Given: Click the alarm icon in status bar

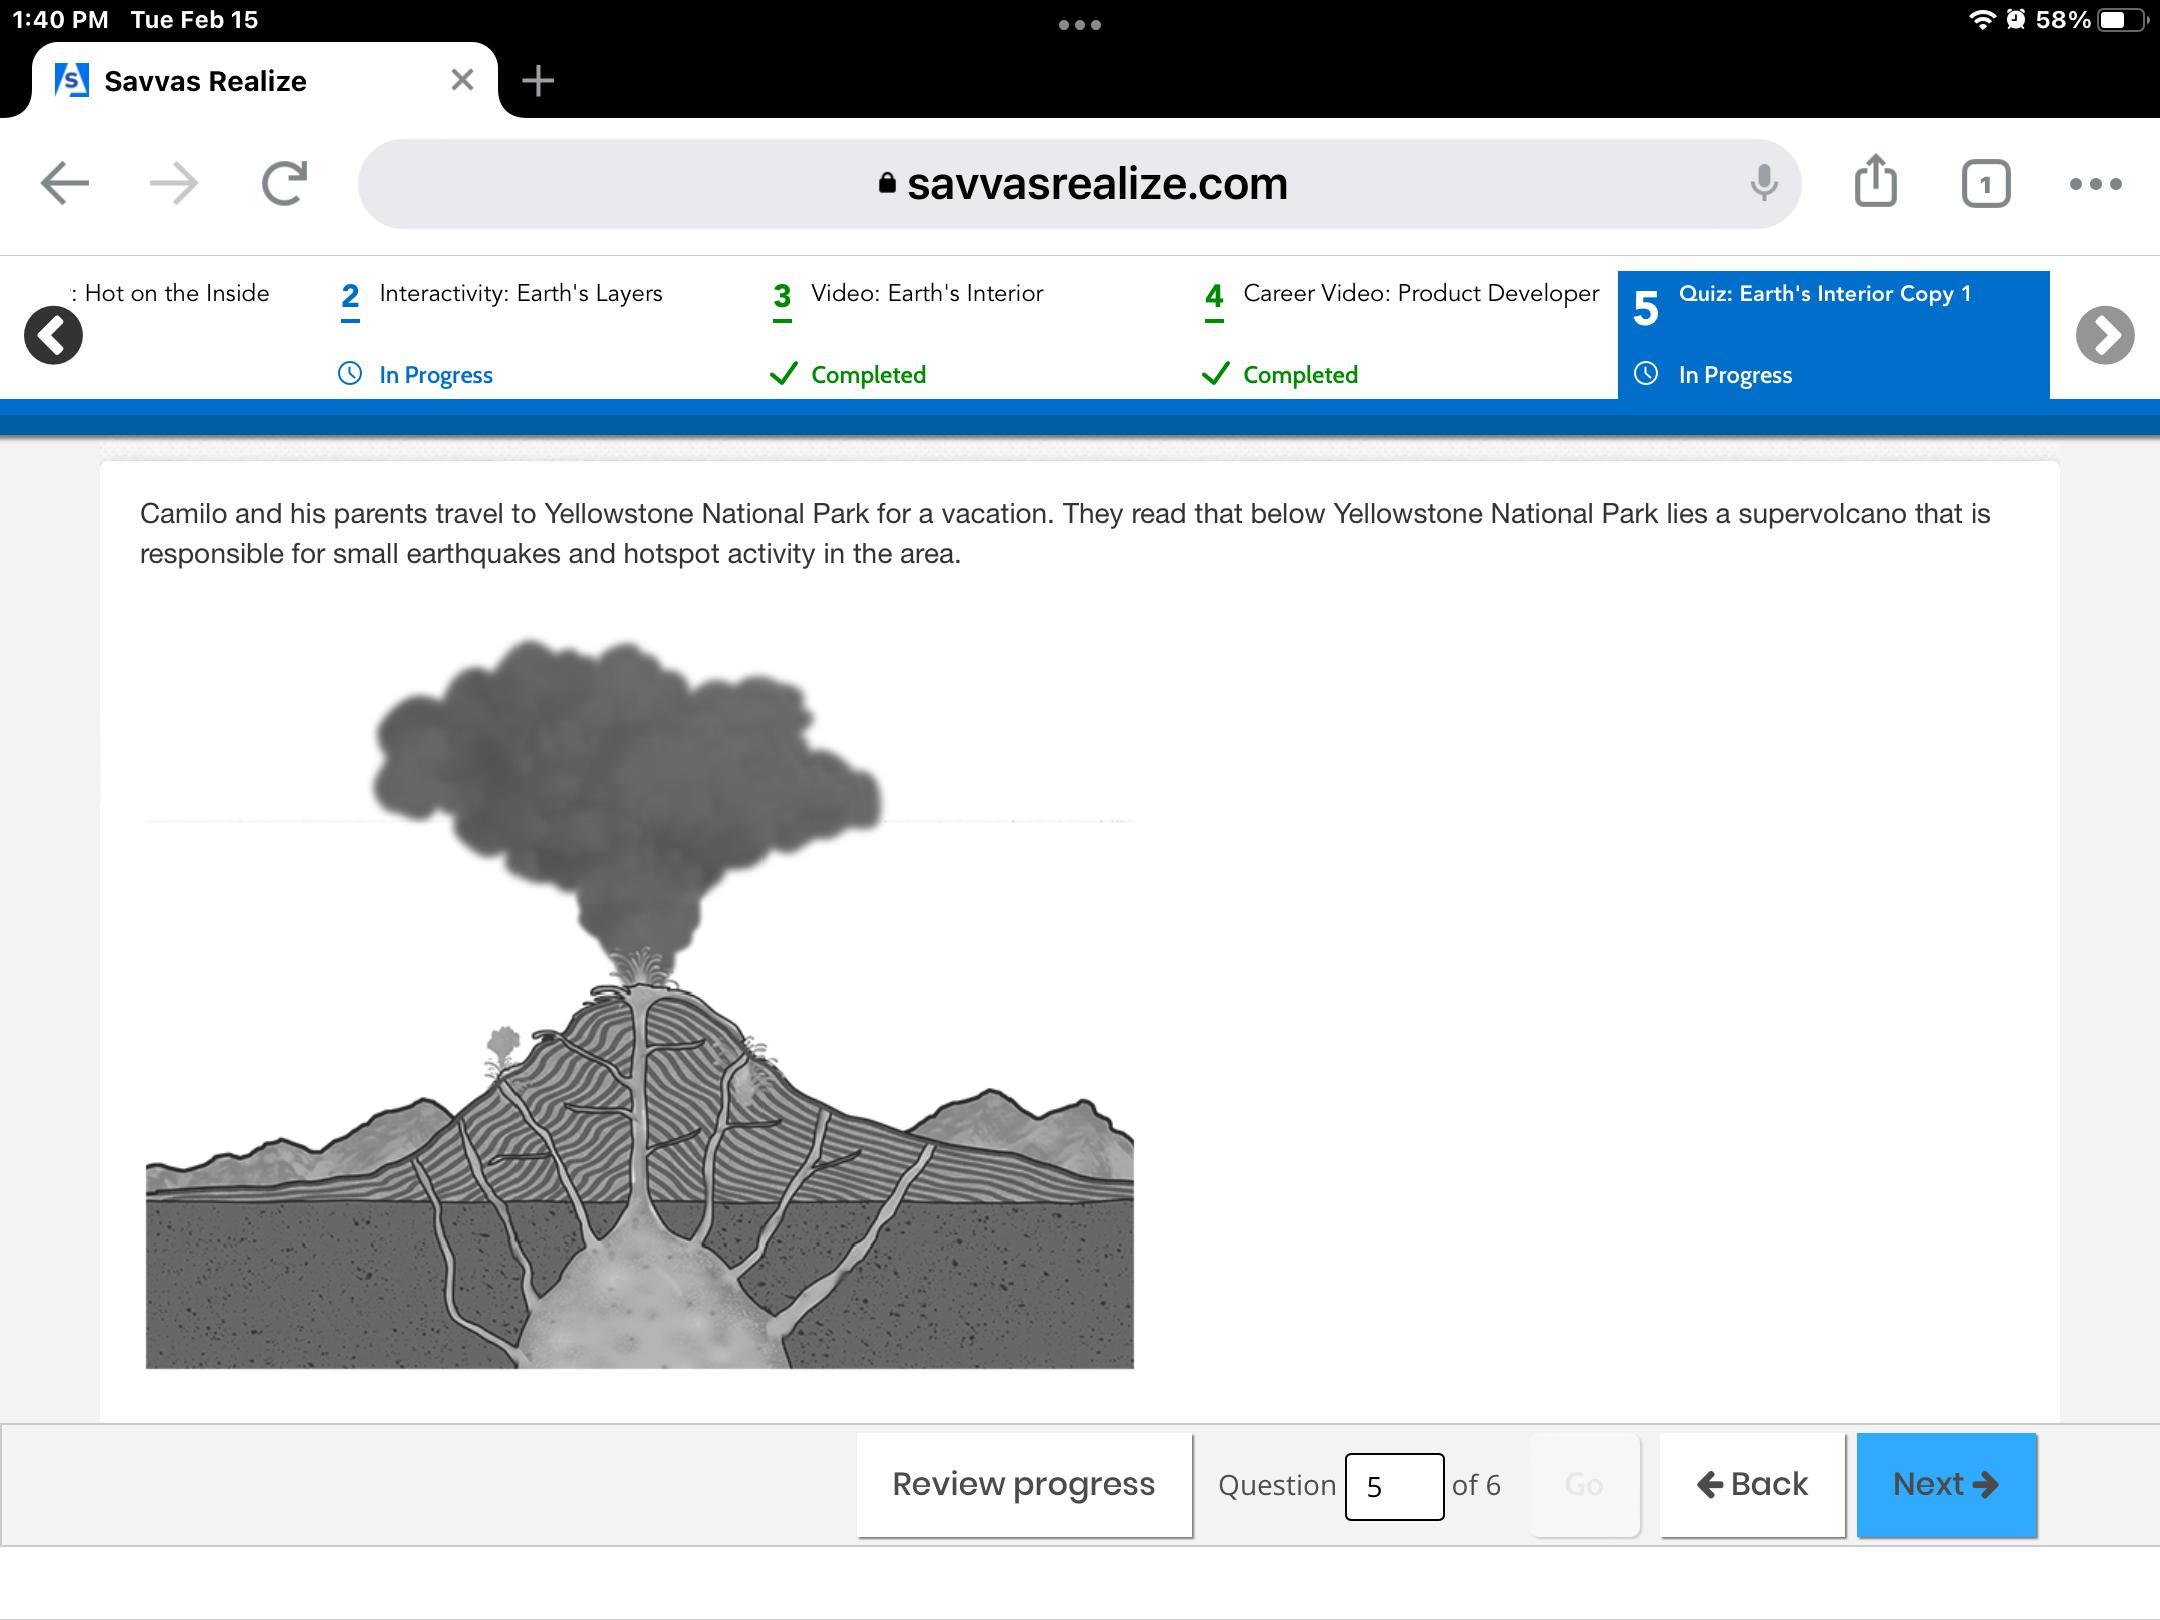Looking at the screenshot, I should [2016, 20].
